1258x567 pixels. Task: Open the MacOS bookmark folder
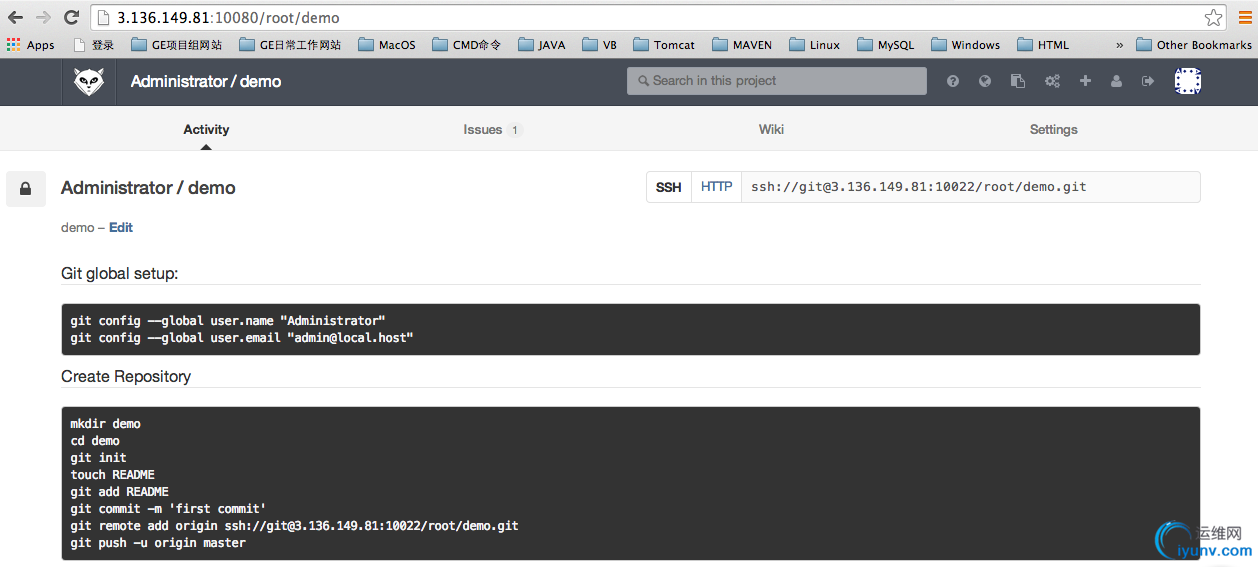(387, 45)
